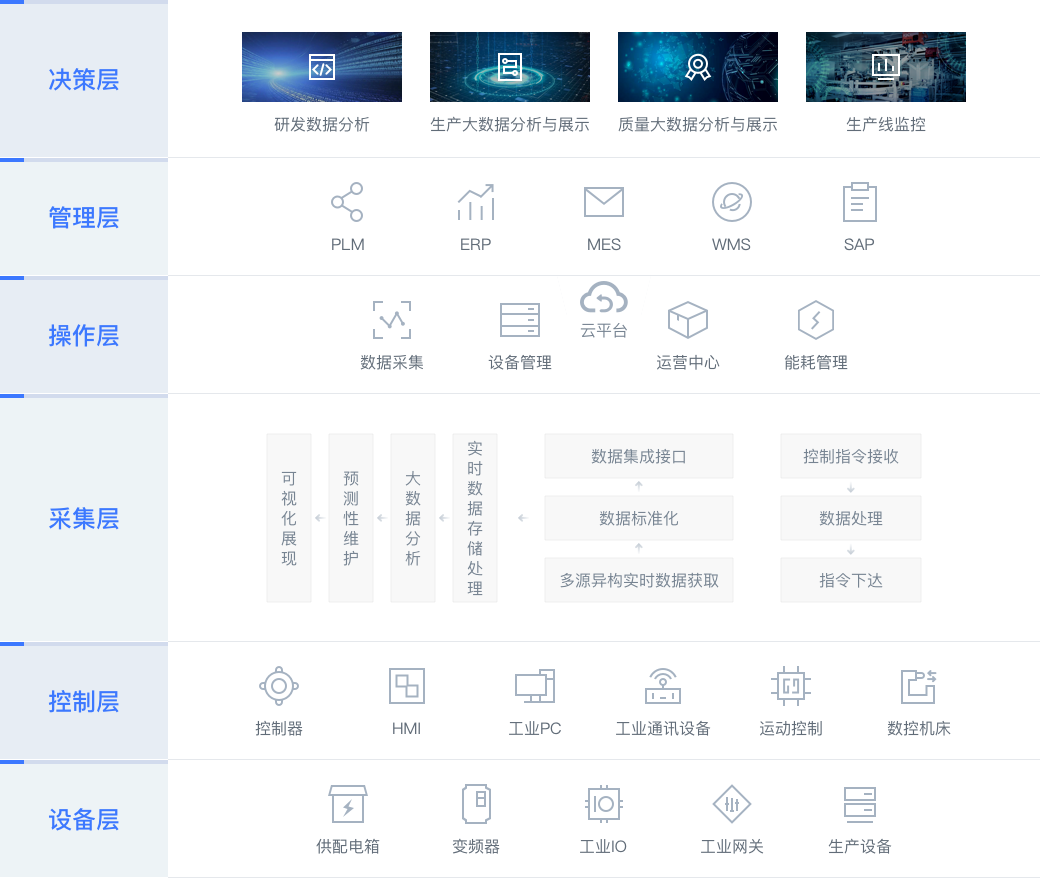Click the vertical 可视化展现 box
Image resolution: width=1040 pixels, height=878 pixels.
pos(289,518)
